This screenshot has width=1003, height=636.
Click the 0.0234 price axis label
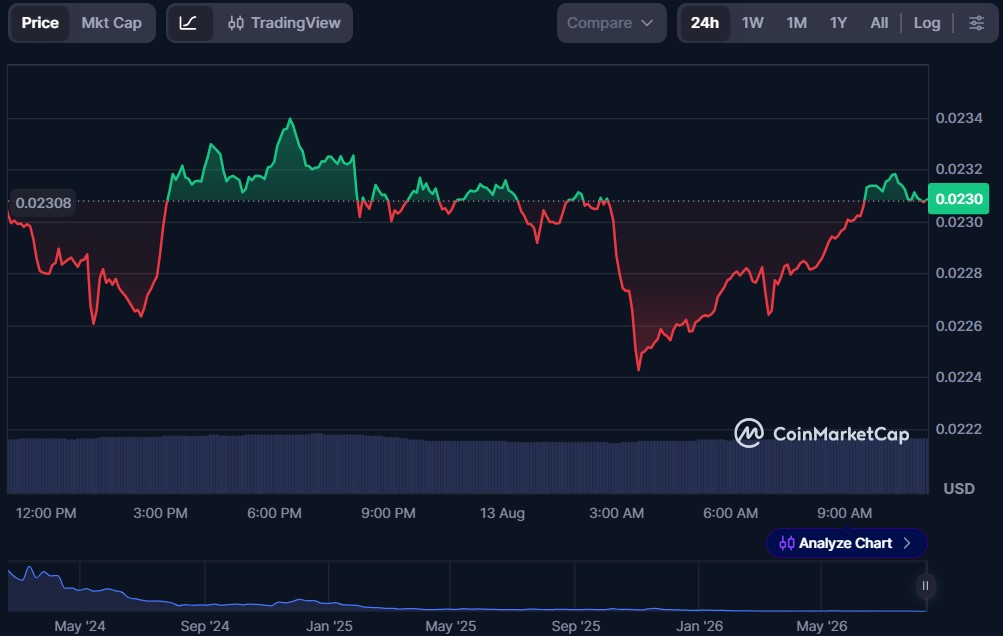pos(959,118)
